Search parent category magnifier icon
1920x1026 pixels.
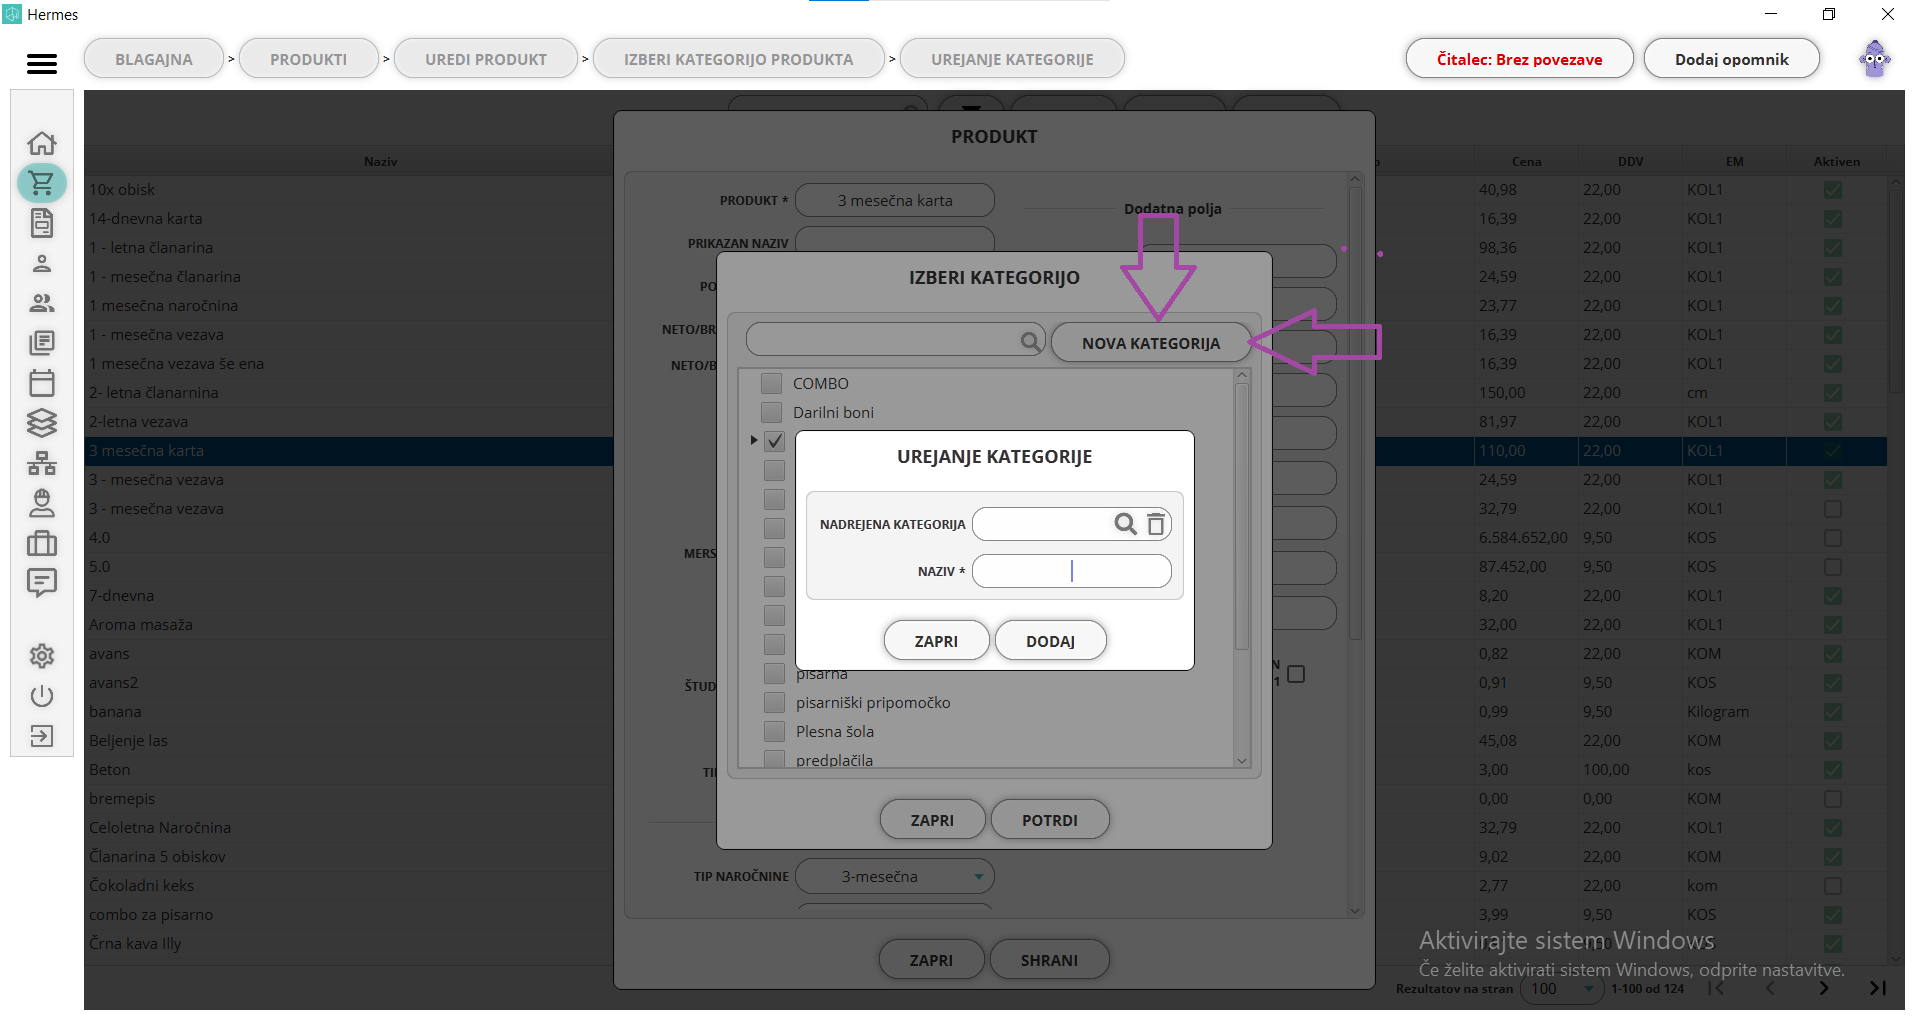click(1125, 524)
